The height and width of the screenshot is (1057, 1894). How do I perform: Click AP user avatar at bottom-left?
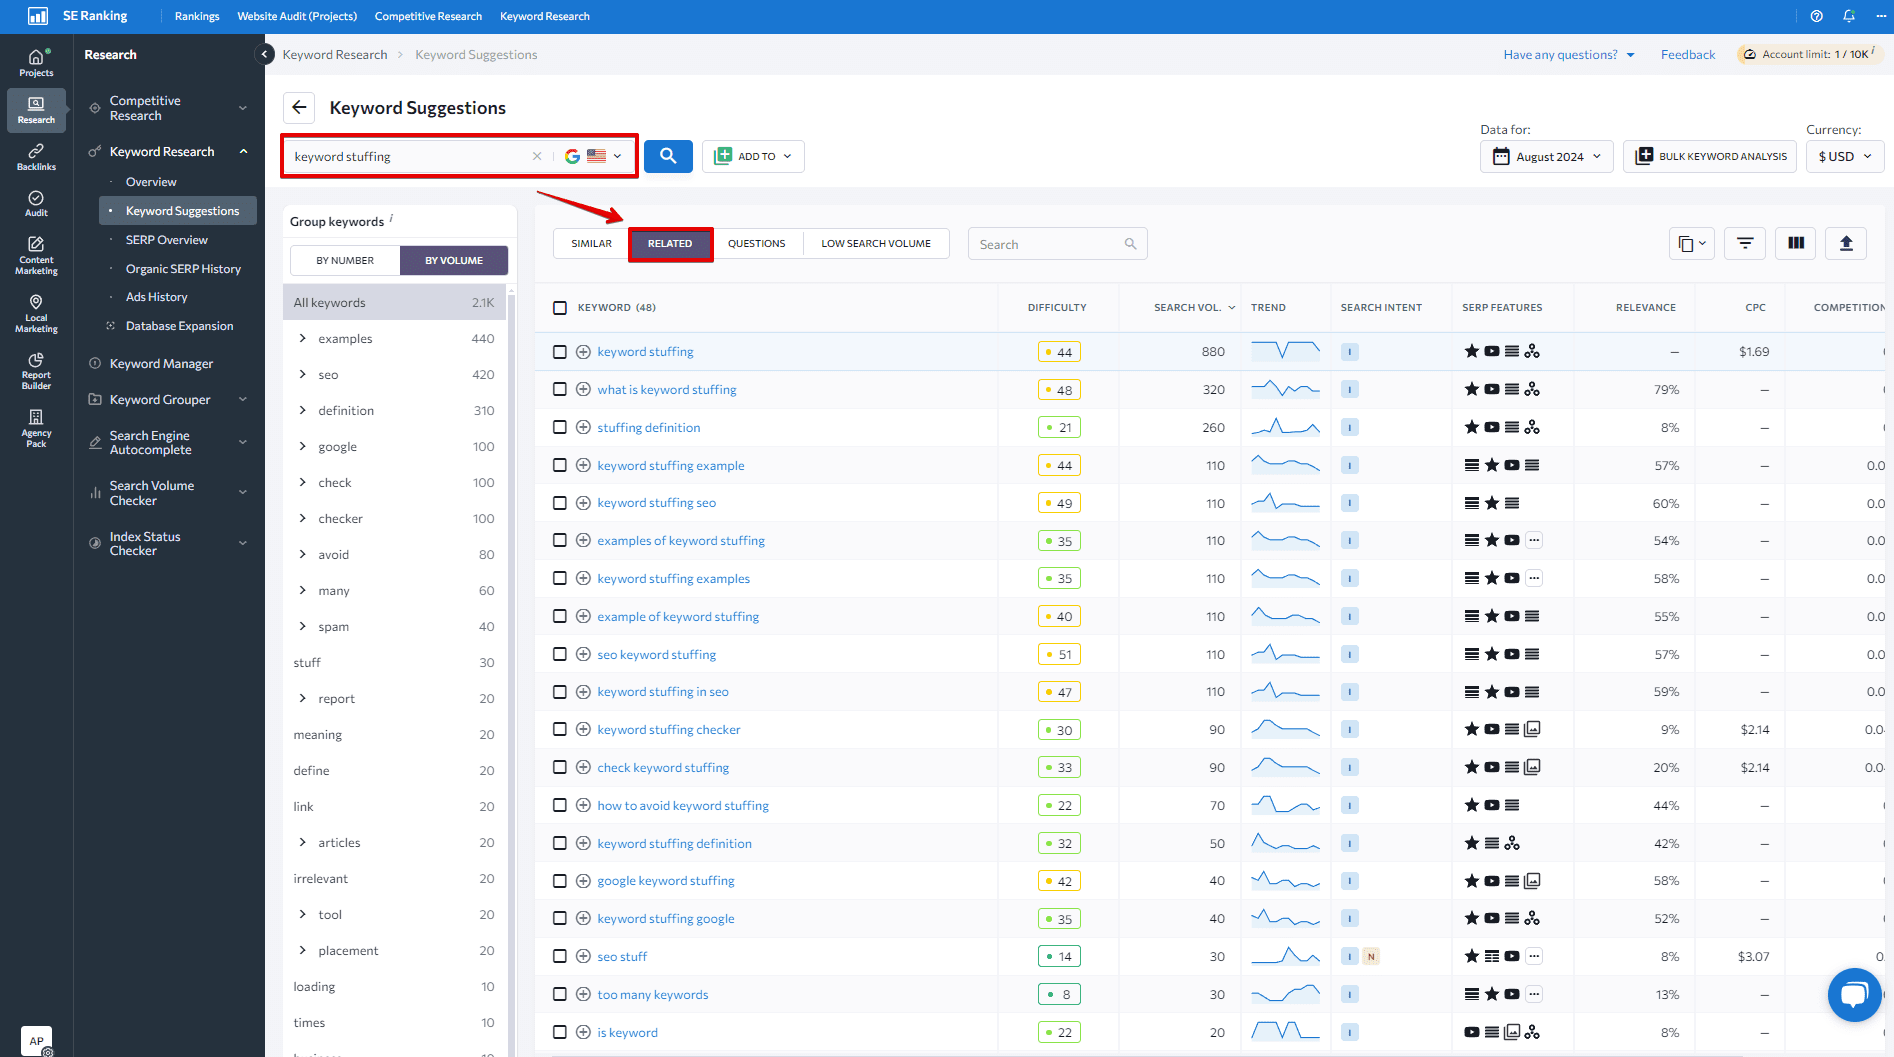click(x=36, y=1040)
